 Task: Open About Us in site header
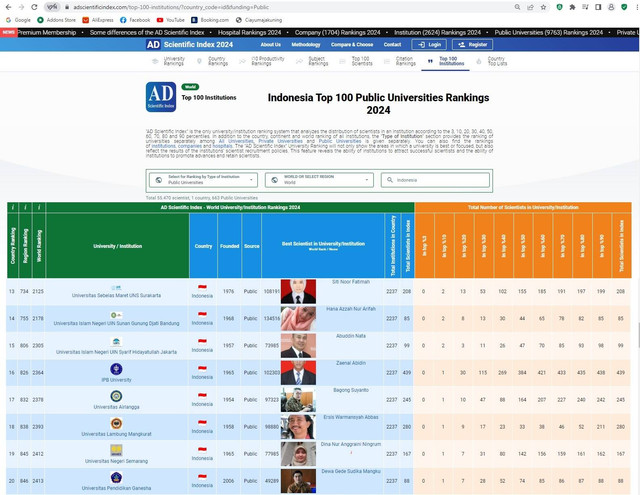pyautogui.click(x=271, y=44)
